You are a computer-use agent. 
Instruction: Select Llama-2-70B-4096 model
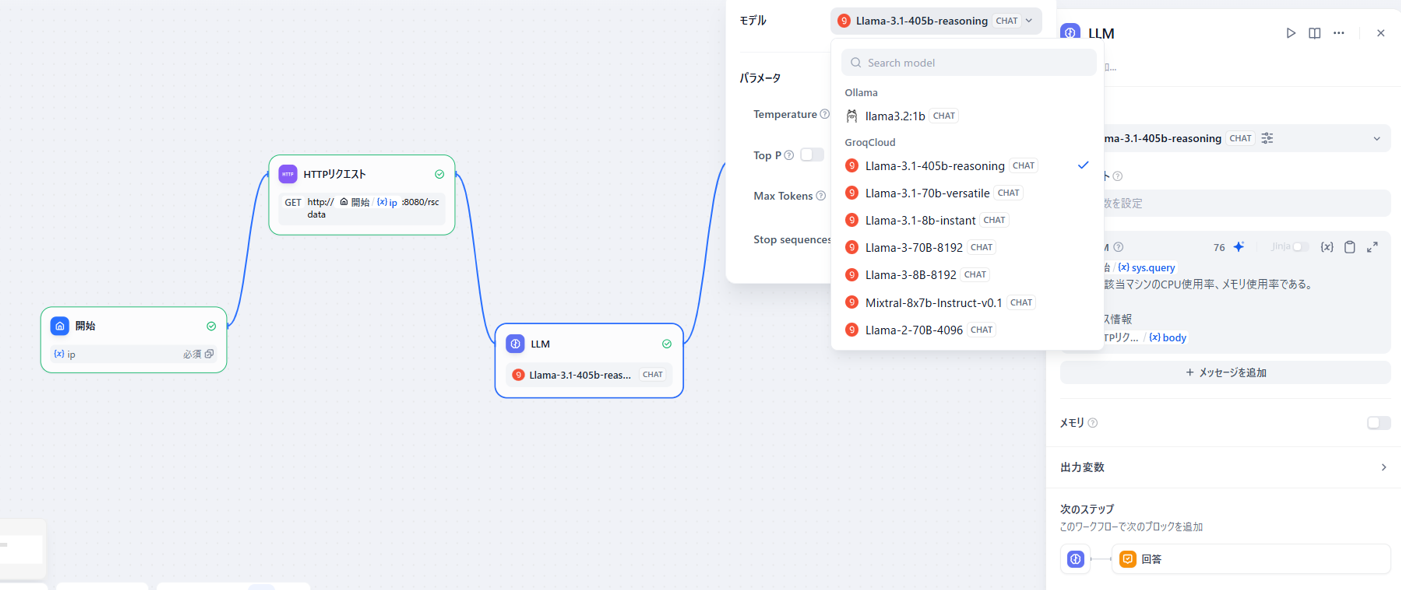968,330
